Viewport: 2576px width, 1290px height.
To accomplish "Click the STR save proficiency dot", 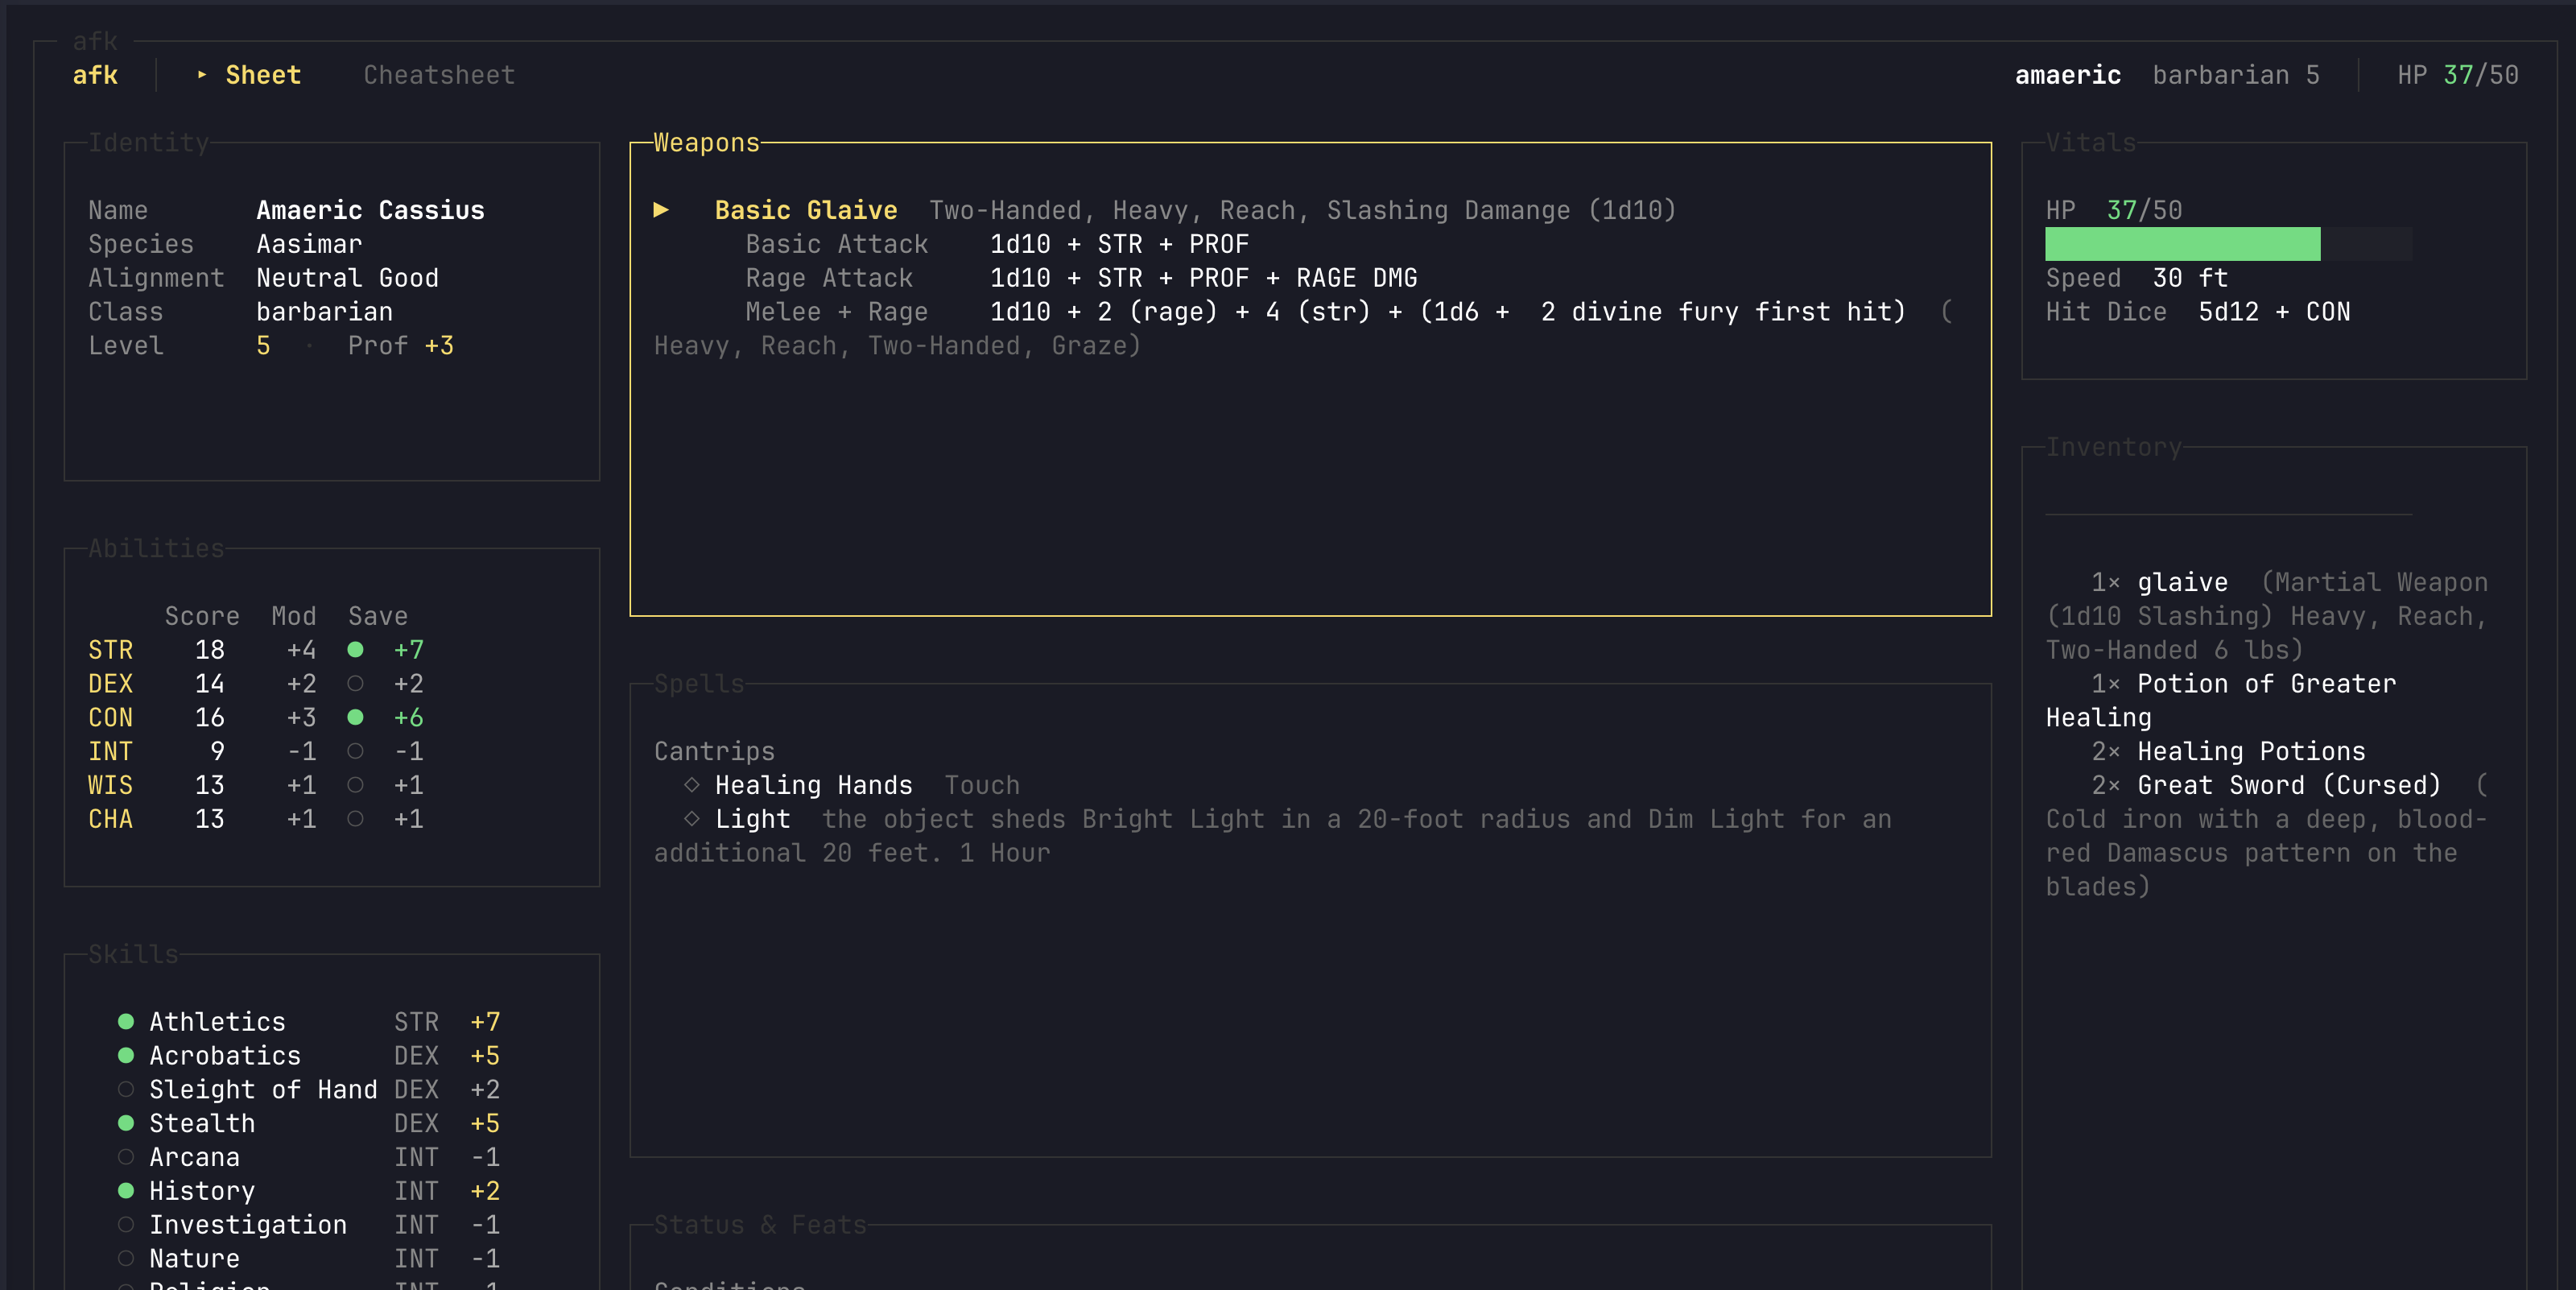I will (x=355, y=650).
